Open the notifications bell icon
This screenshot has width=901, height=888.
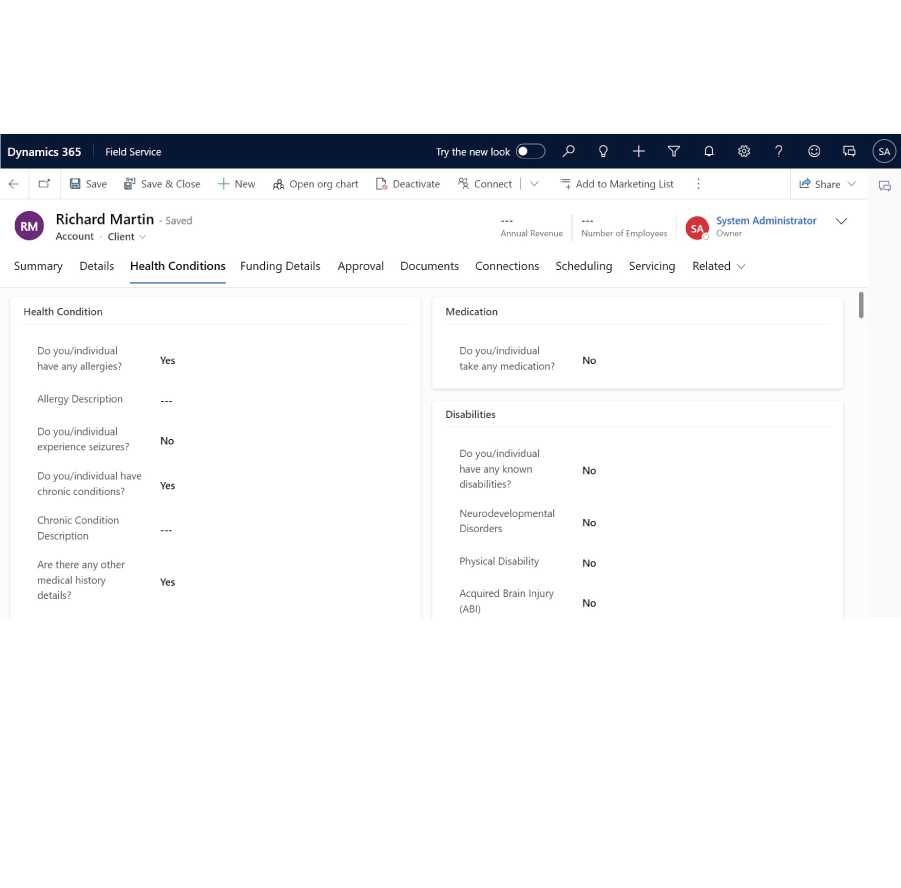click(x=709, y=151)
